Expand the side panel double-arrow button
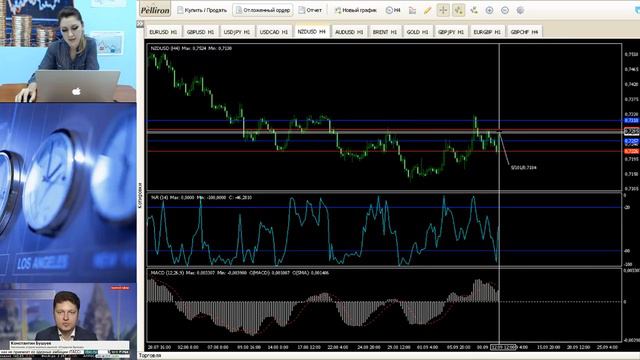This screenshot has height=360, width=640. 140,24
